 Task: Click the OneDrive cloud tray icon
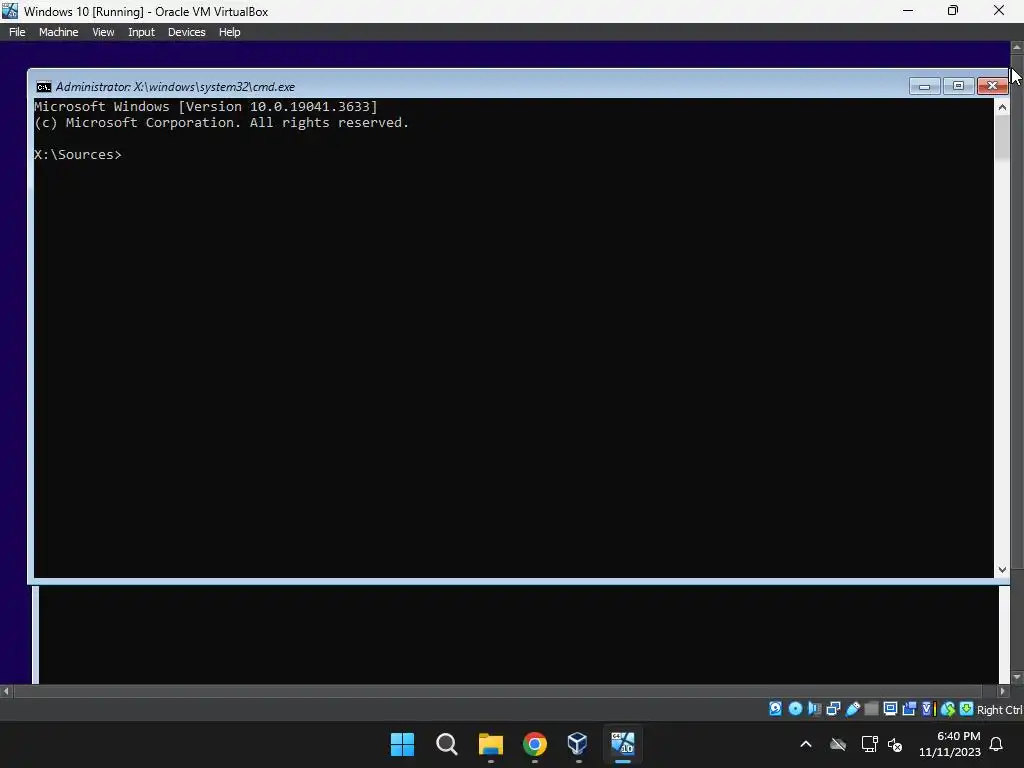838,744
